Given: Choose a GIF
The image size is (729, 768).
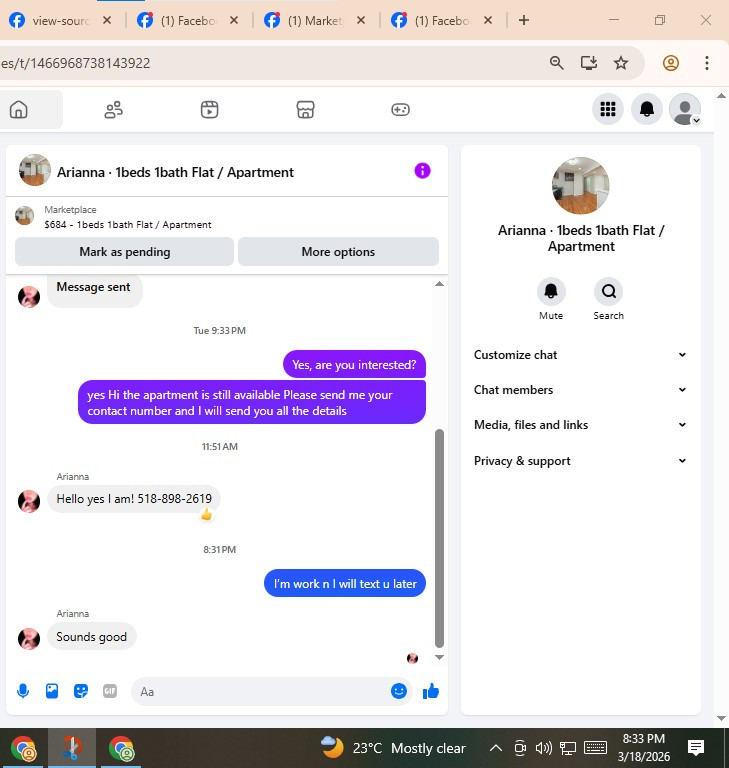Looking at the screenshot, I should (x=110, y=691).
